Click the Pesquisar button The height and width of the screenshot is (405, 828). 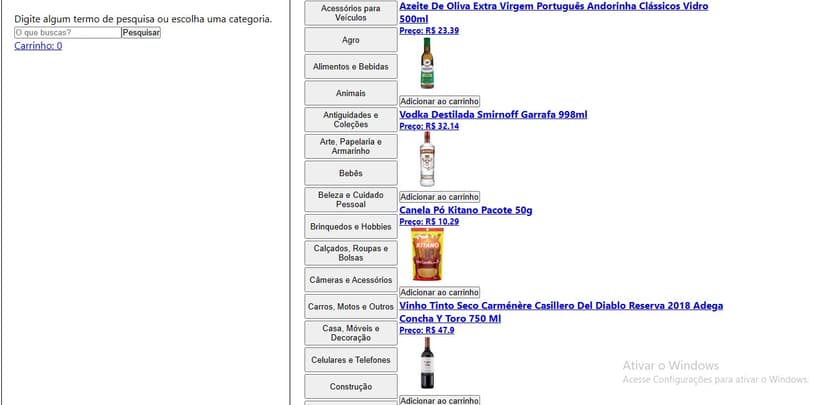(141, 33)
